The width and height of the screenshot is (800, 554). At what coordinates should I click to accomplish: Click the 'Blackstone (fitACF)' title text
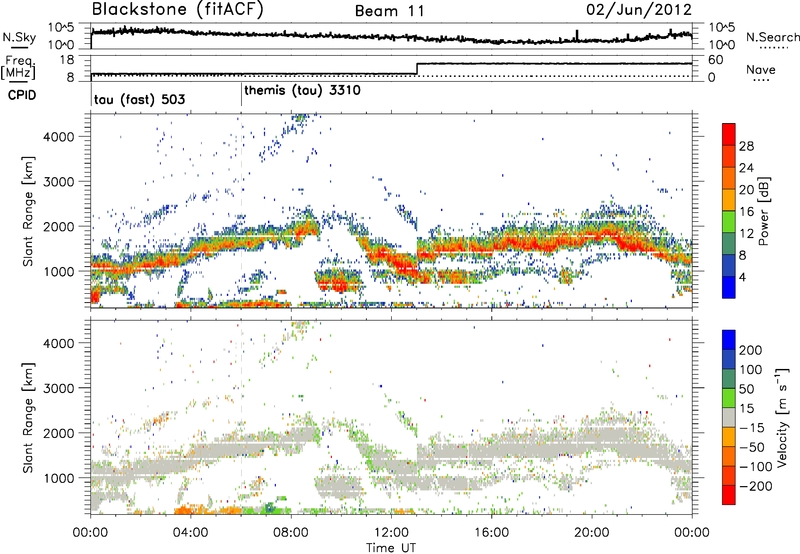[x=178, y=10]
